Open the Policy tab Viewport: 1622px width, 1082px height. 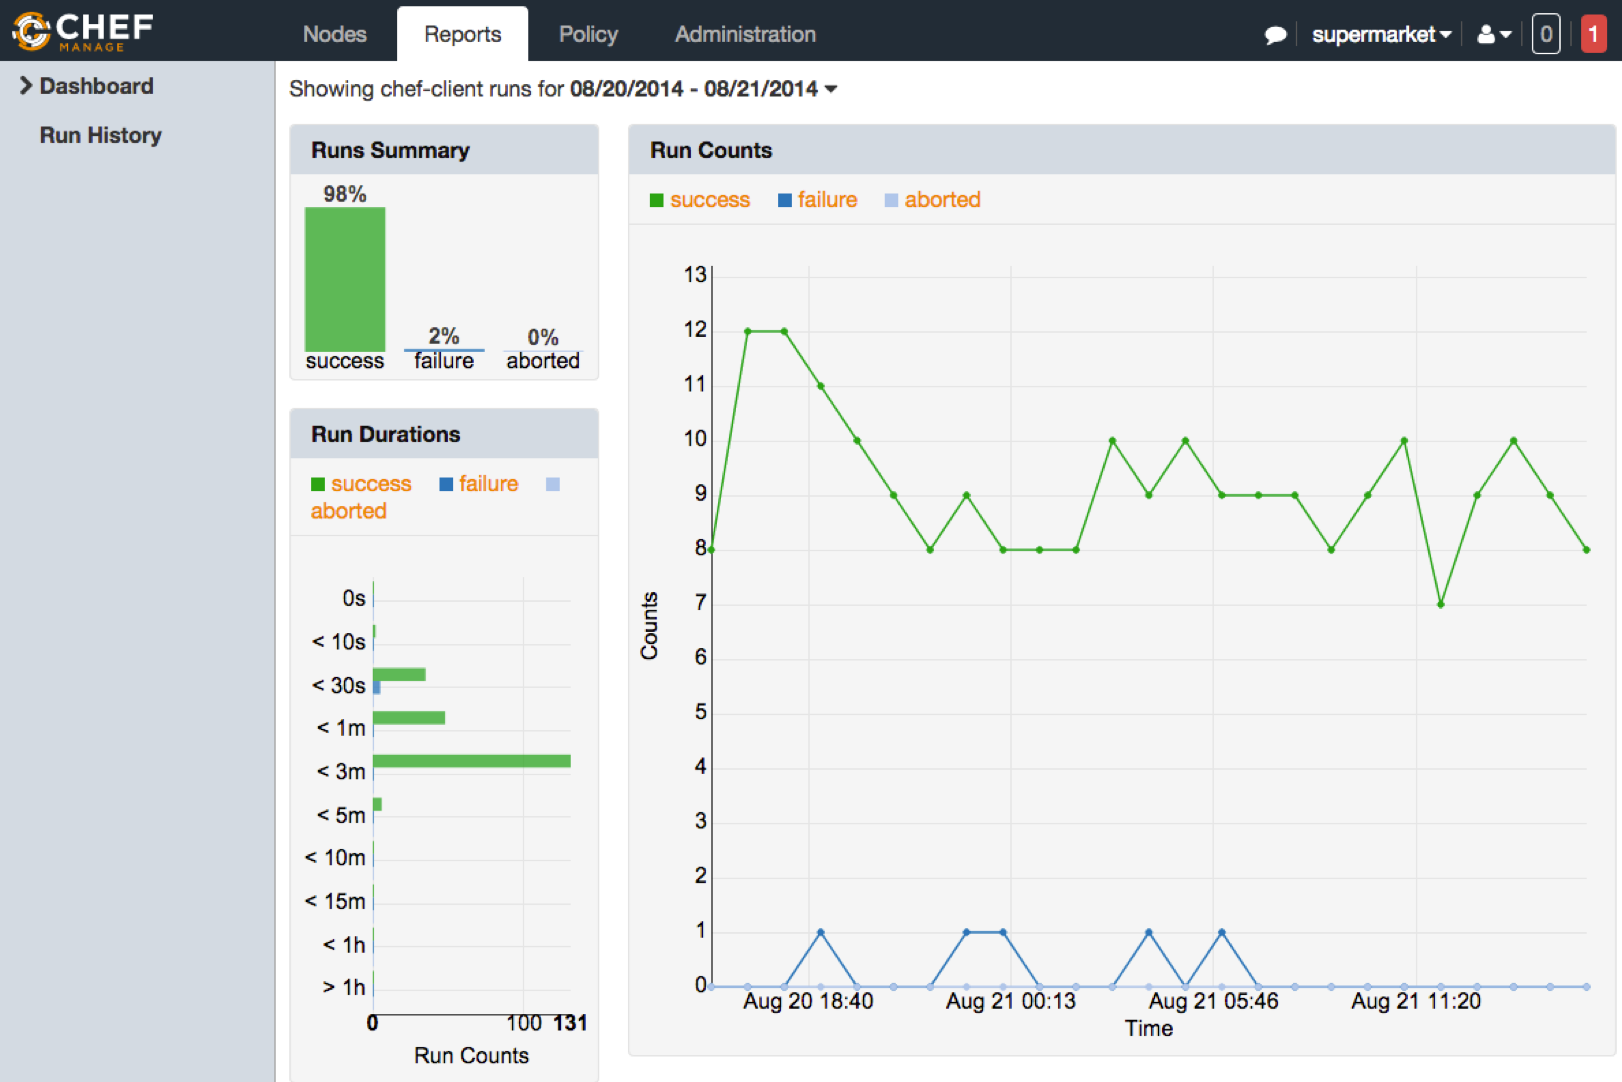point(588,34)
